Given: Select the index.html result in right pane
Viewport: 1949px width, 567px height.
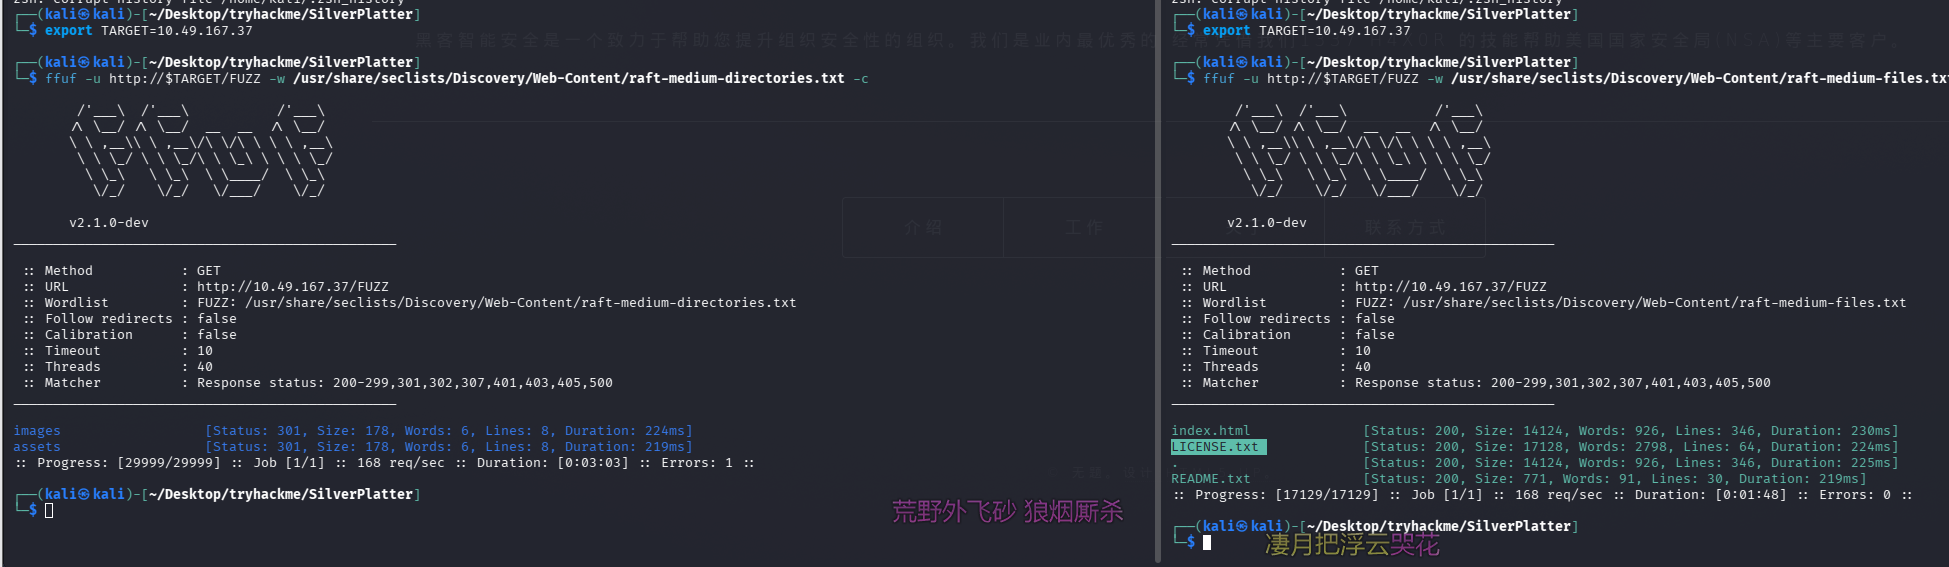Looking at the screenshot, I should coord(1210,431).
